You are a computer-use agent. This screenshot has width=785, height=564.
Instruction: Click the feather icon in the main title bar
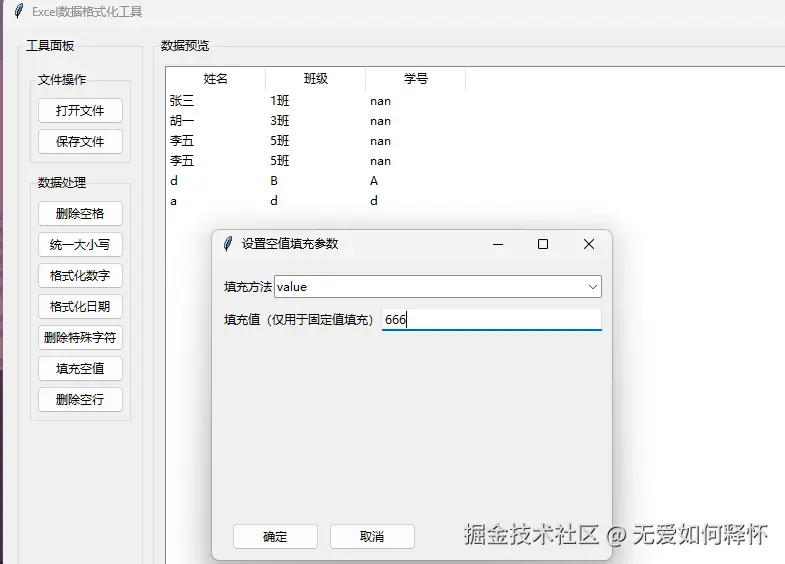19,11
